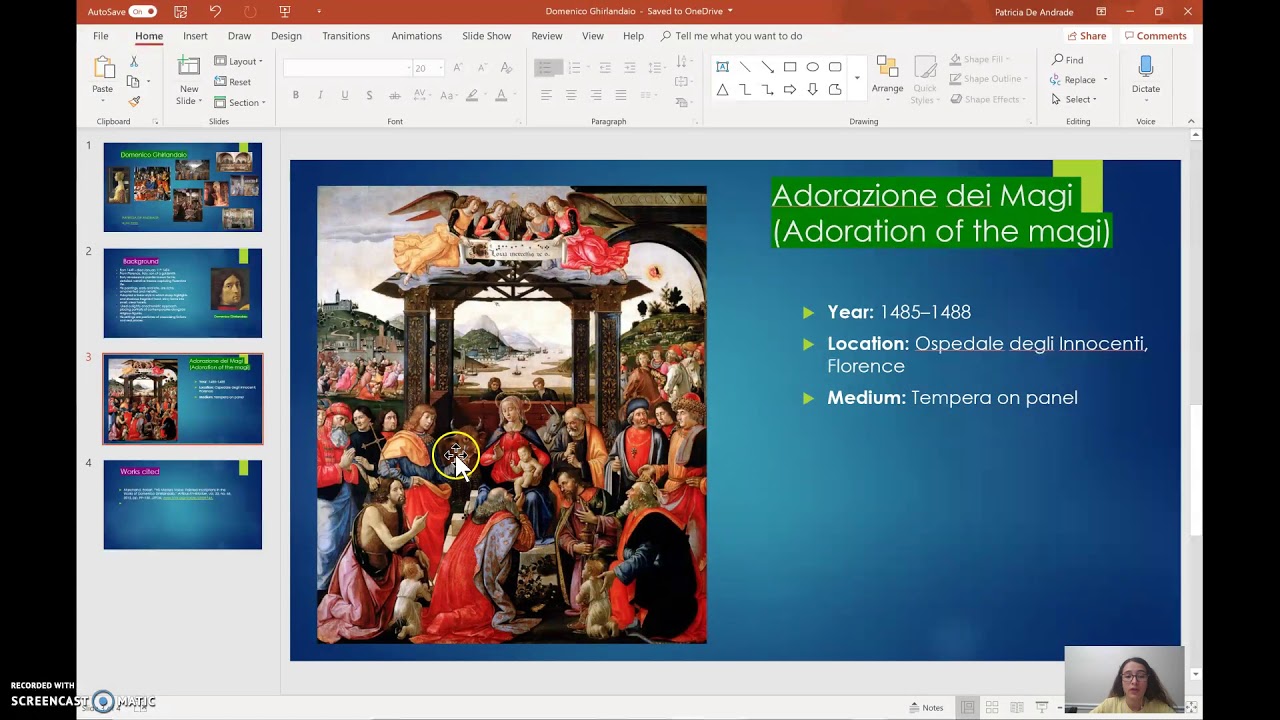This screenshot has width=1280, height=720.
Task: Select the Arrow line shape
Action: 767,67
